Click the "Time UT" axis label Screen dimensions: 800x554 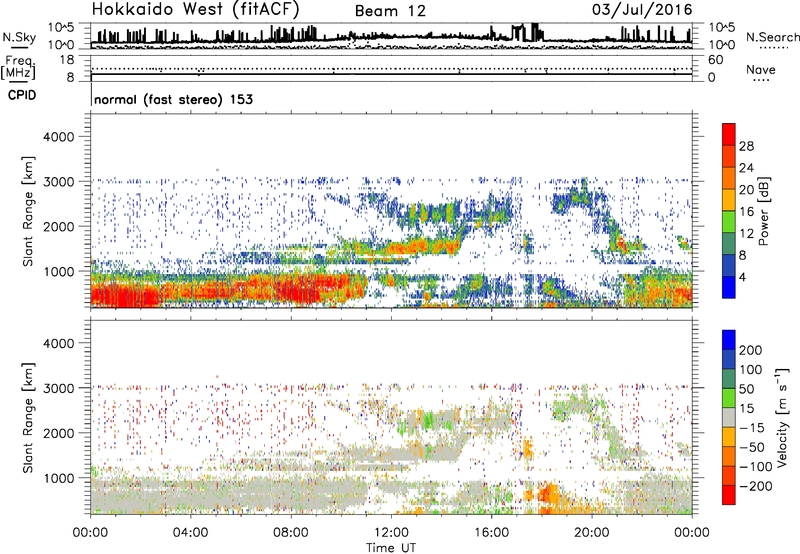[x=391, y=548]
